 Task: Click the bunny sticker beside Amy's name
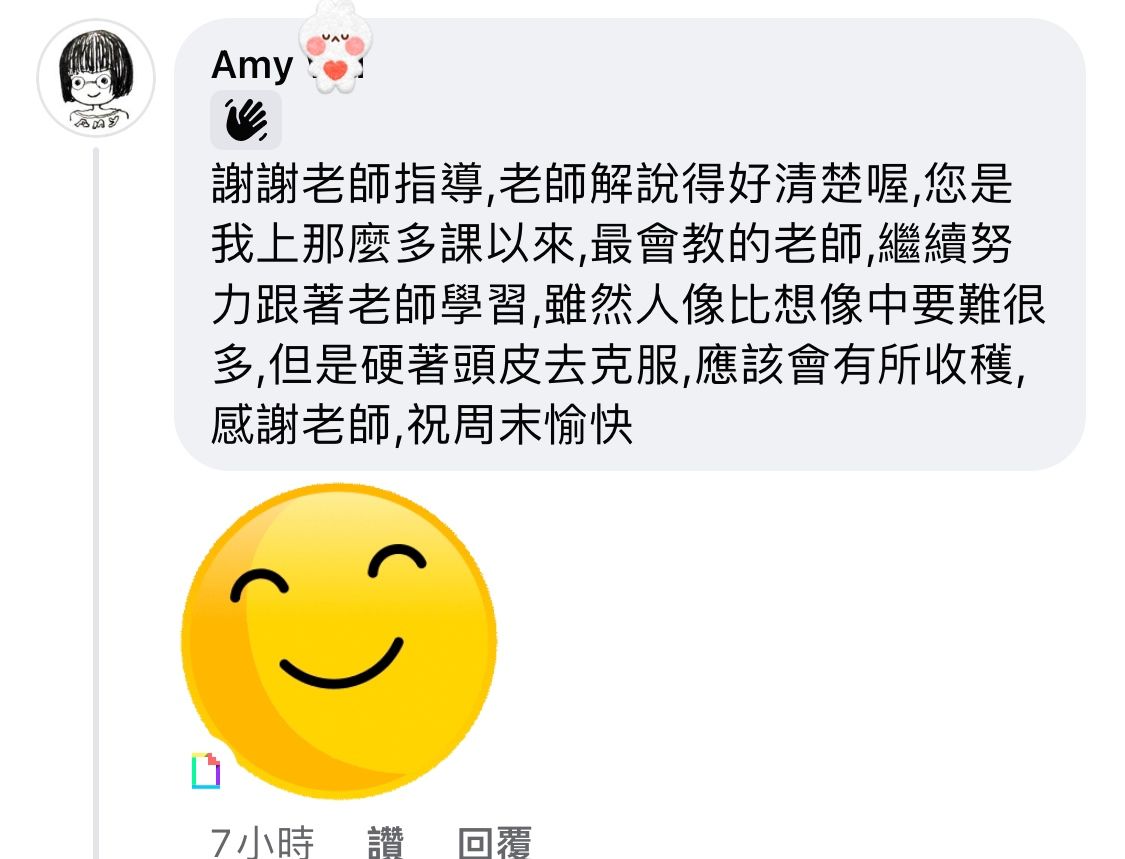pyautogui.click(x=335, y=47)
